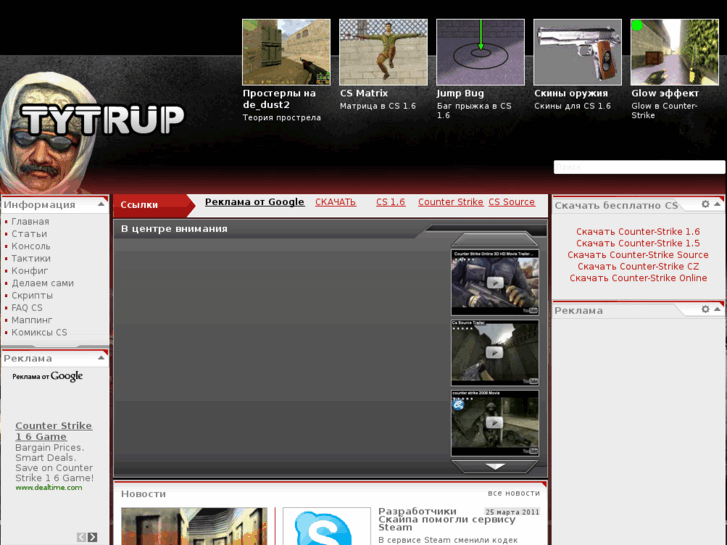Click the 25 марта 2011 date label
This screenshot has height=545, width=727.
pos(512,512)
